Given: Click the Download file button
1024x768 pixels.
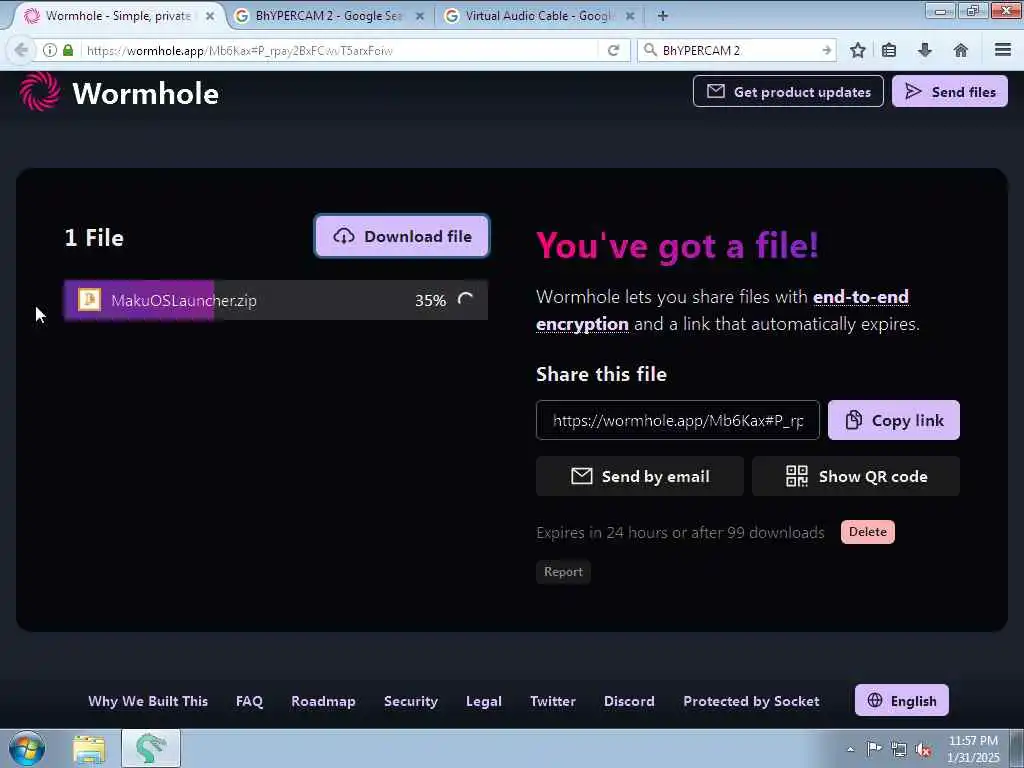Looking at the screenshot, I should (x=402, y=236).
